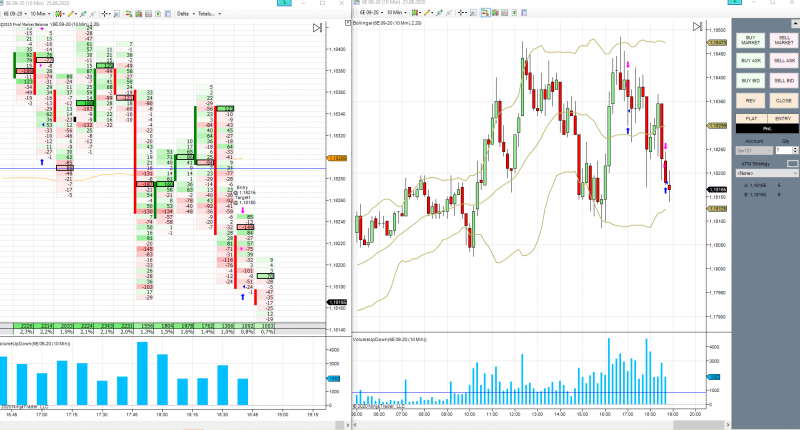Click the CLOSE position button
800x430 pixels.
[784, 100]
